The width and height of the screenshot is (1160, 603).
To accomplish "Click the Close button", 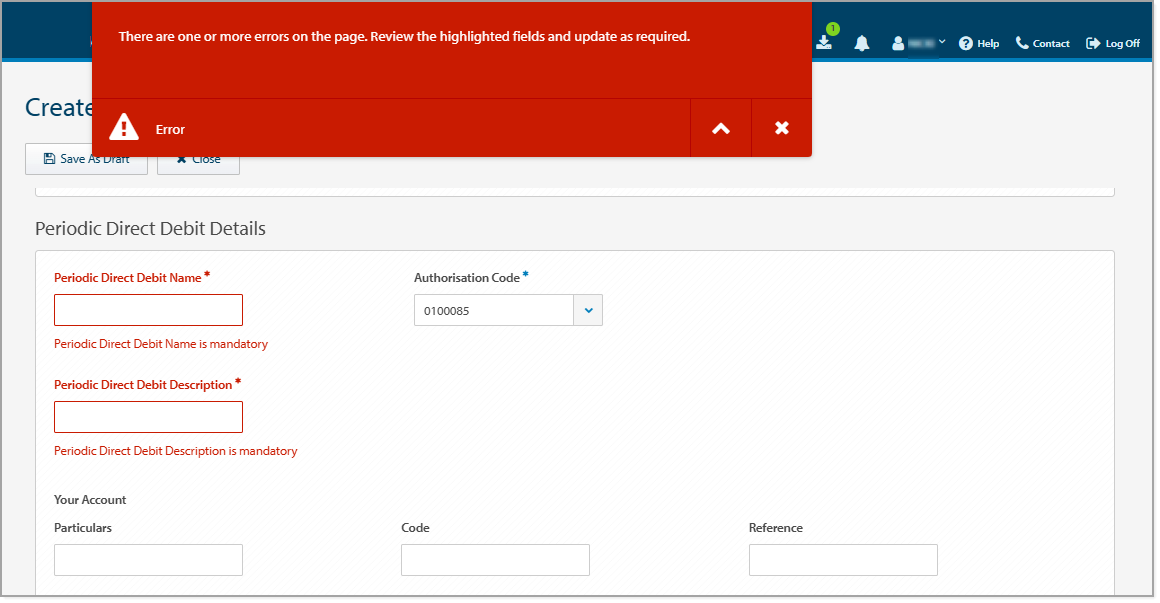I will click(198, 158).
